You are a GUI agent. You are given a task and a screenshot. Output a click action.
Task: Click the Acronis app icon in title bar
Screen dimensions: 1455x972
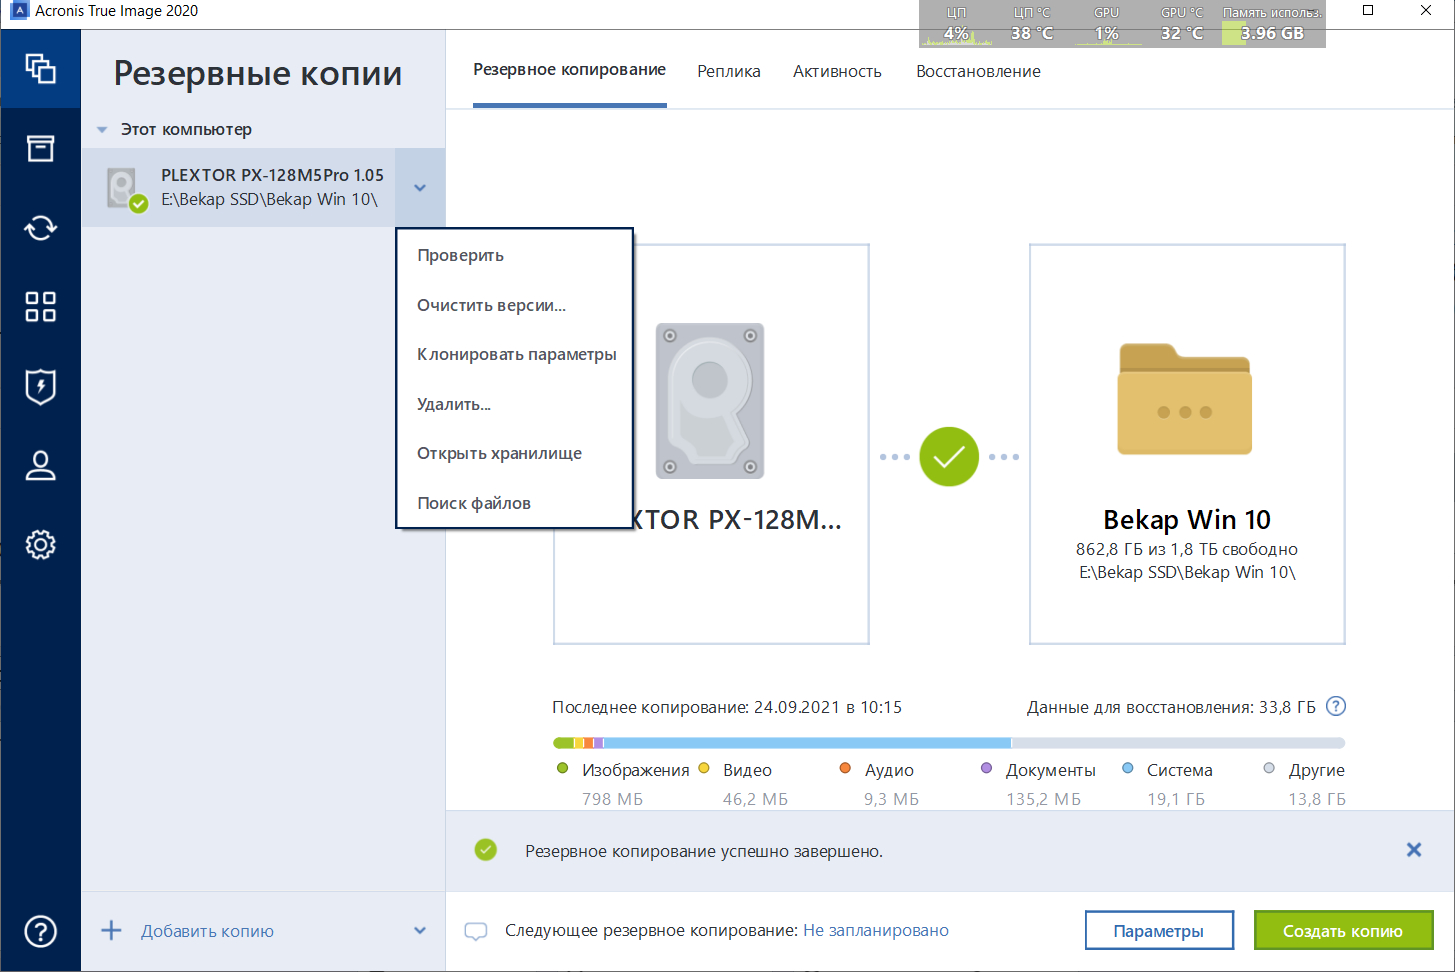[x=19, y=11]
